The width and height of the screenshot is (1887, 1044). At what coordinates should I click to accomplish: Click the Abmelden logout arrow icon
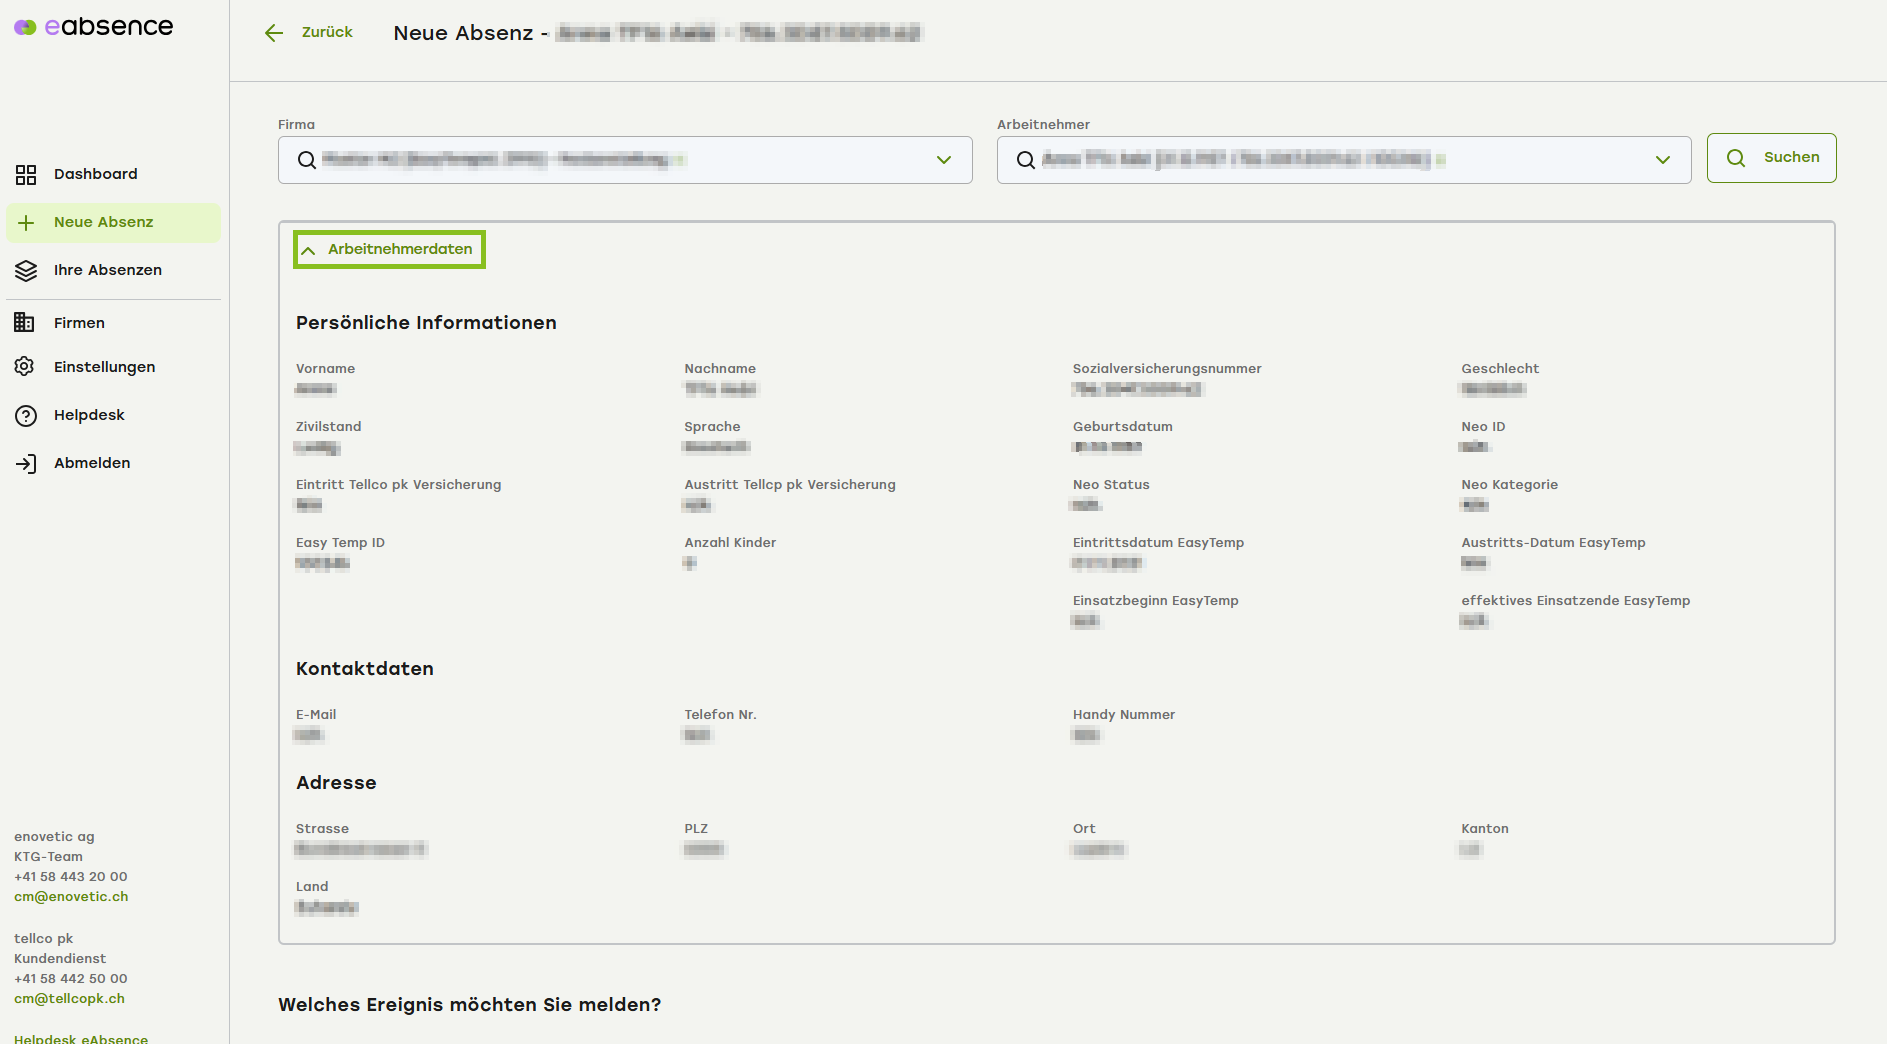(x=26, y=464)
